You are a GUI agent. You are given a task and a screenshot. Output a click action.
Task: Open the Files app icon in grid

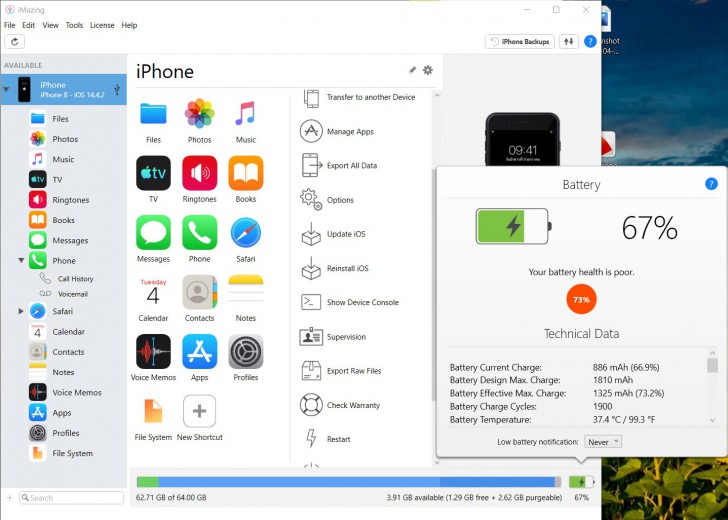click(x=153, y=114)
